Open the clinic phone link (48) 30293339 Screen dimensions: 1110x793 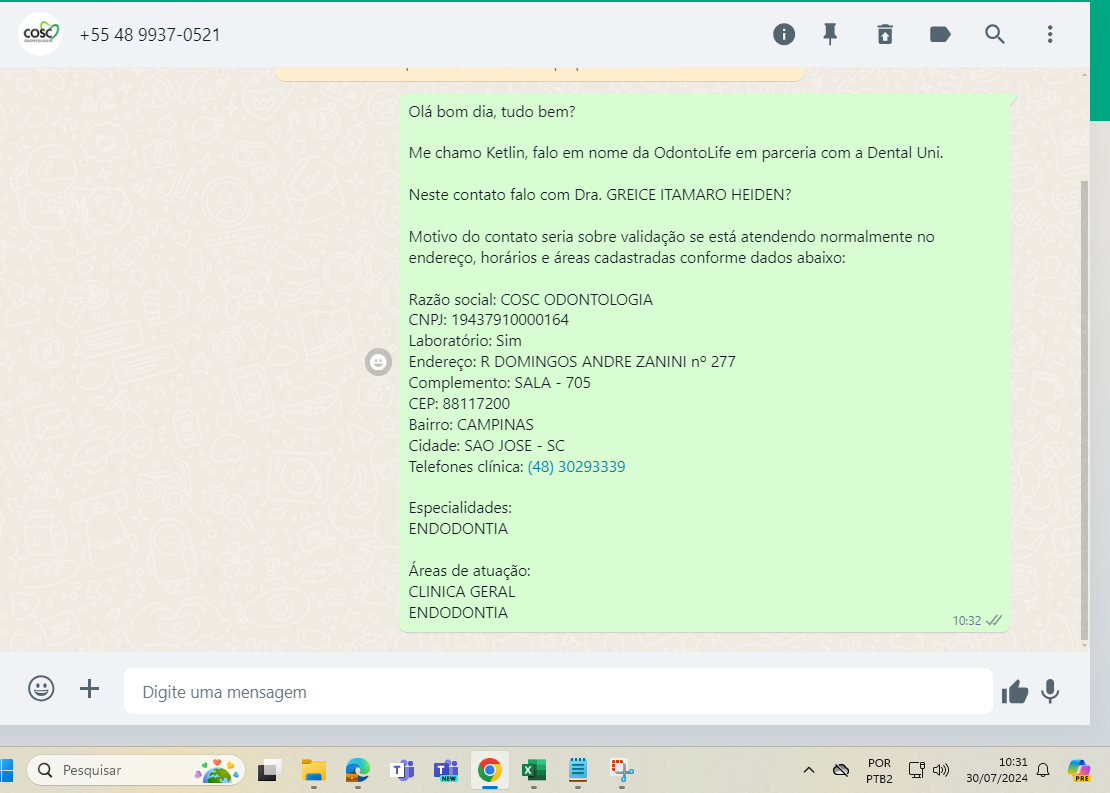tap(576, 467)
